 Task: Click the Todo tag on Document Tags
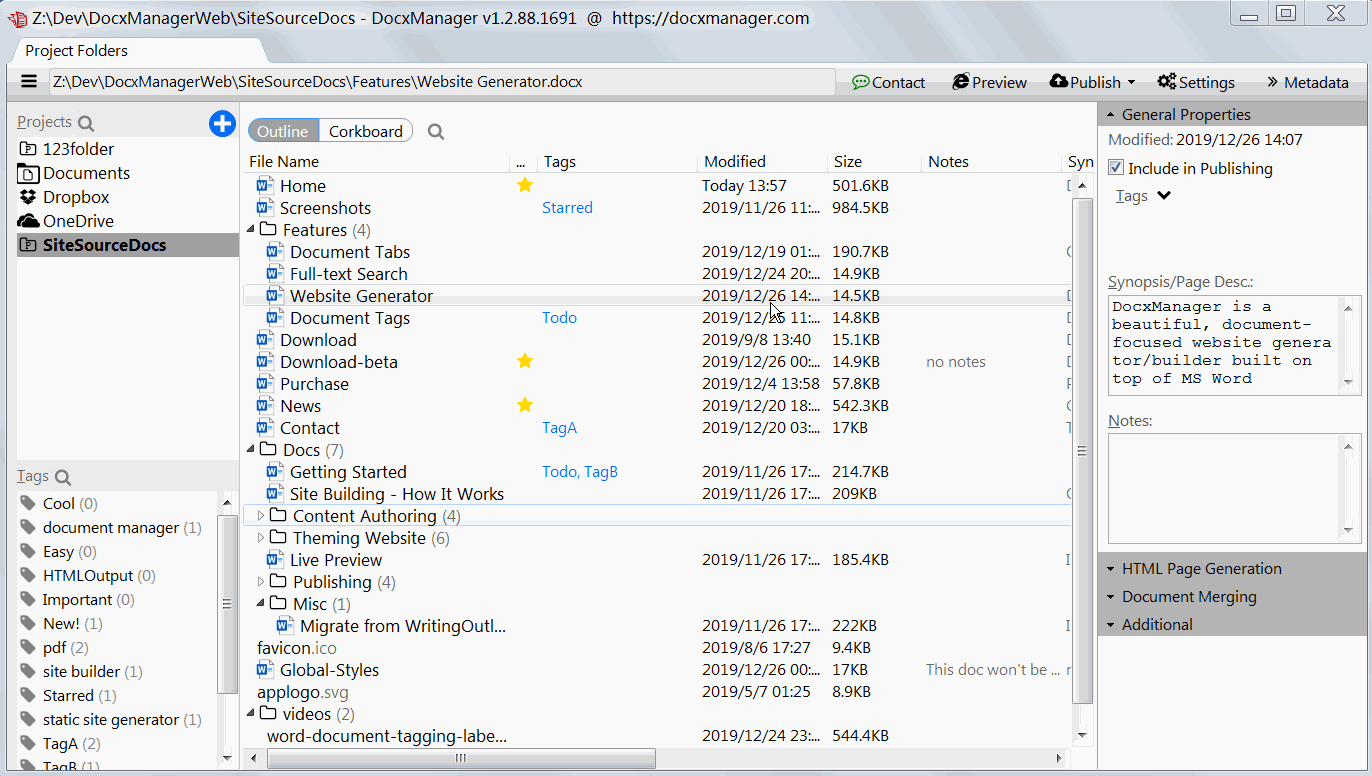(x=559, y=318)
